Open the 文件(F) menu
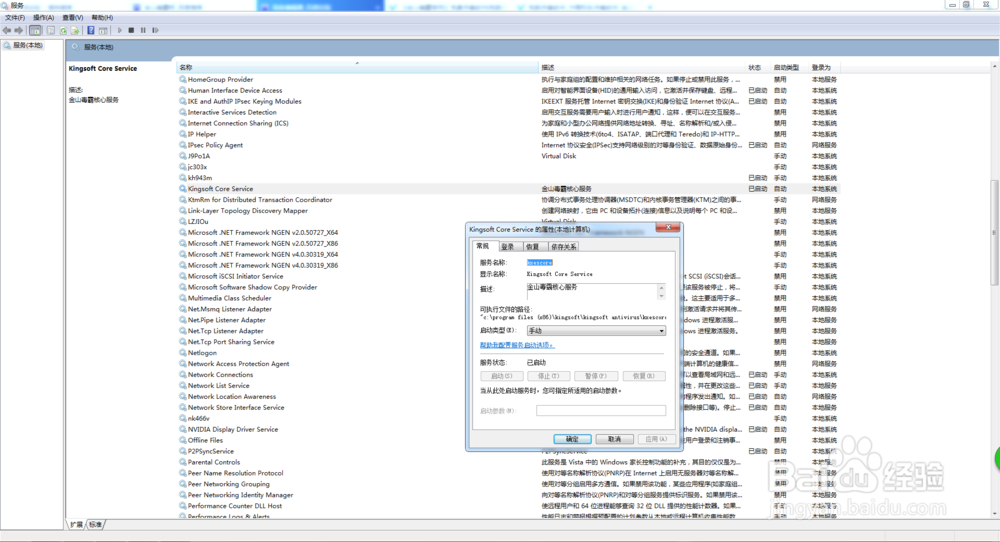The height and width of the screenshot is (542, 1000). coord(15,17)
